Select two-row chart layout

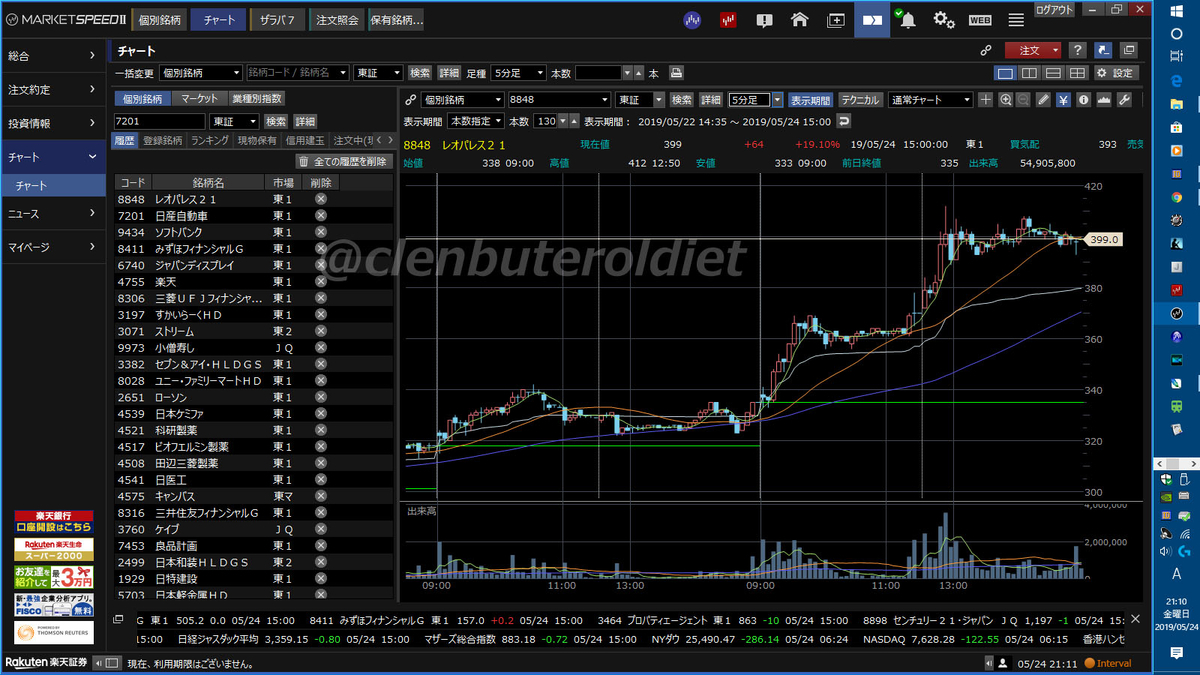[1053, 73]
